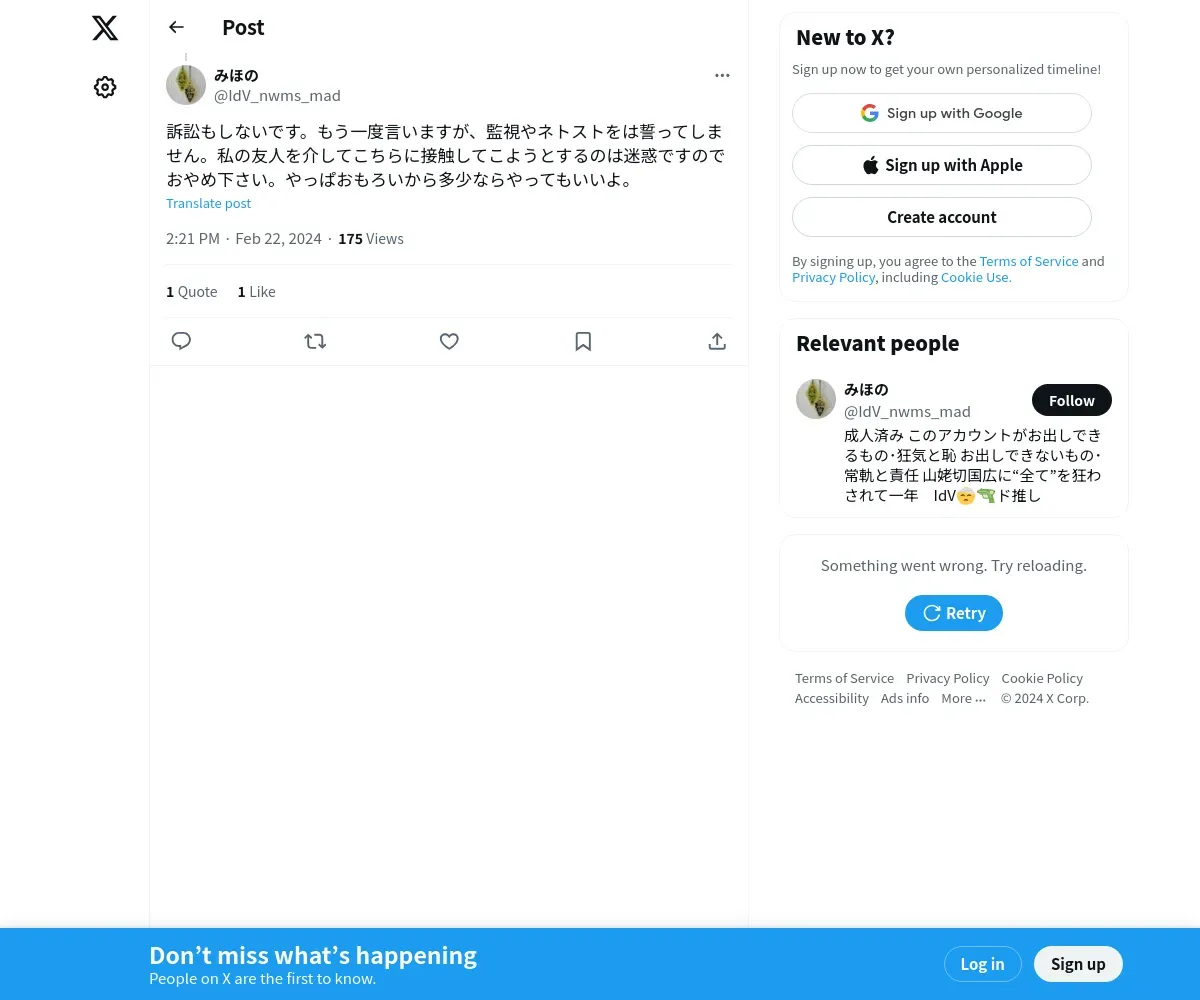The width and height of the screenshot is (1200, 1000).
Task: Click the Log in button
Action: point(982,964)
